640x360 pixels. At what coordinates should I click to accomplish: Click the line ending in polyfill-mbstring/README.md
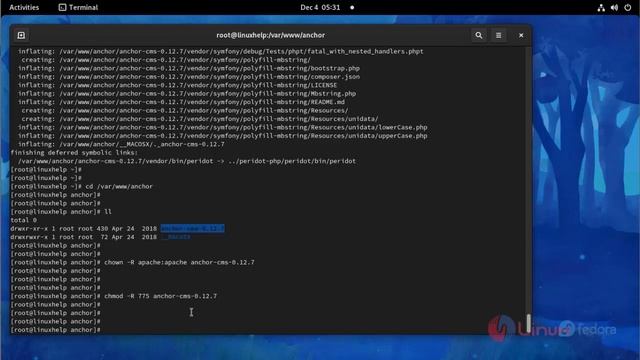(181, 102)
